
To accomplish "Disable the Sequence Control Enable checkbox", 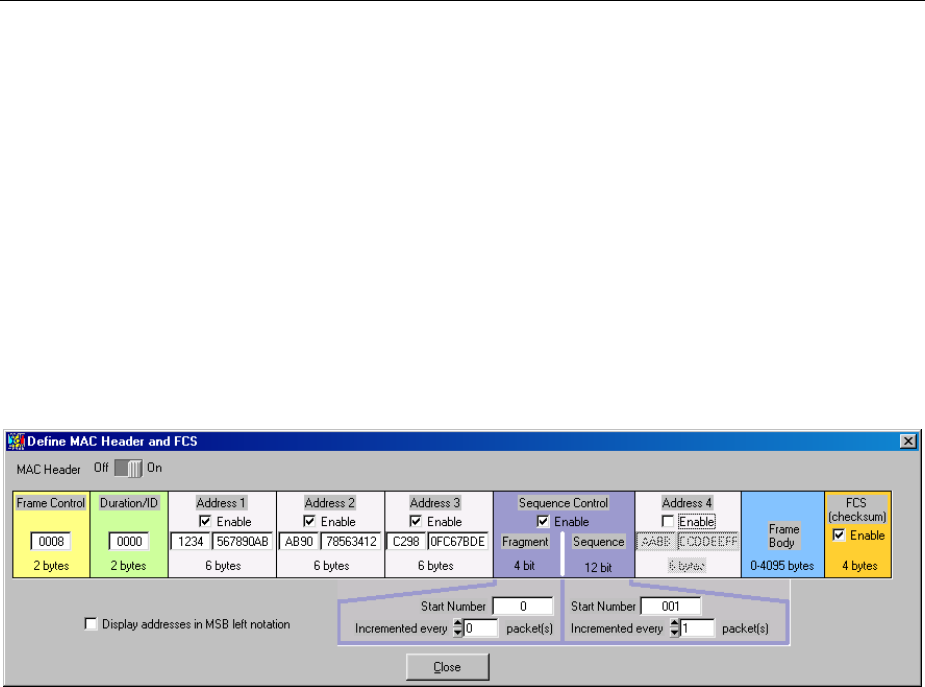I will 543,521.
